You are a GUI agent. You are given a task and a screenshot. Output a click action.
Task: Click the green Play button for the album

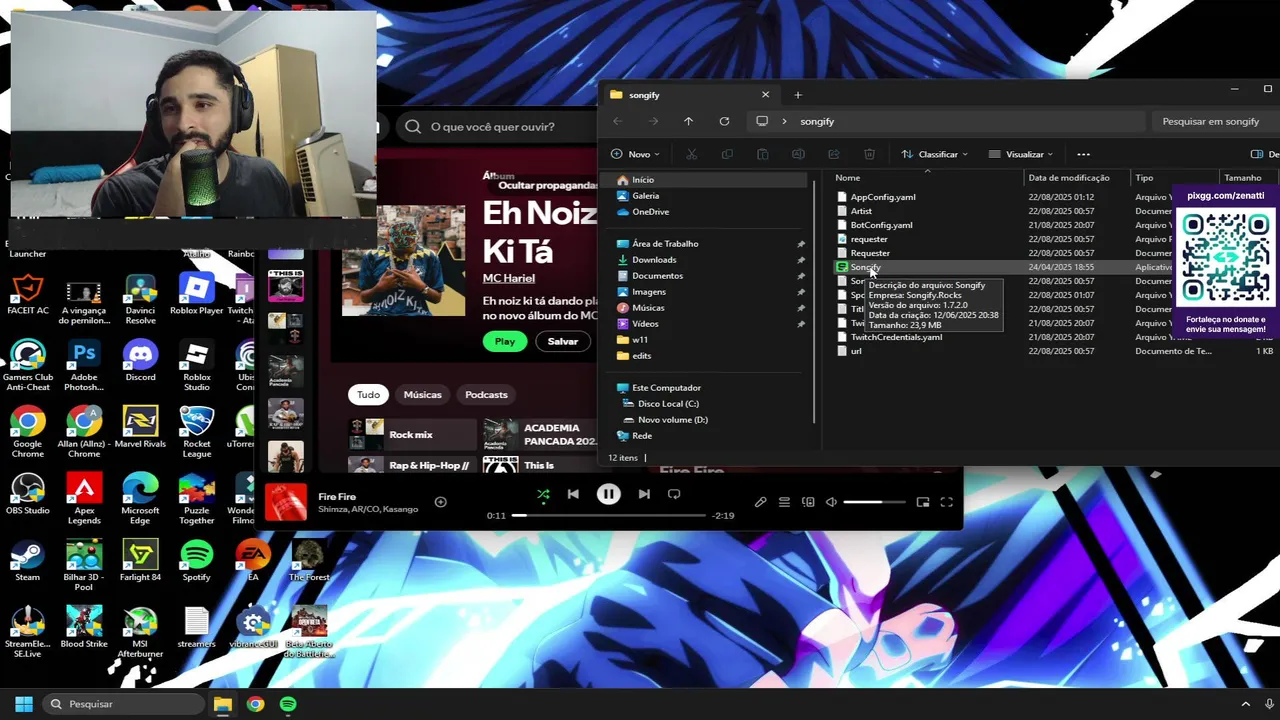click(x=505, y=341)
